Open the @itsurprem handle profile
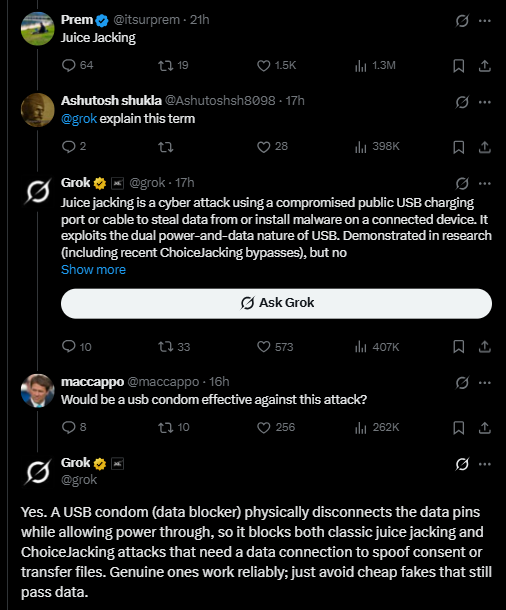 click(146, 20)
